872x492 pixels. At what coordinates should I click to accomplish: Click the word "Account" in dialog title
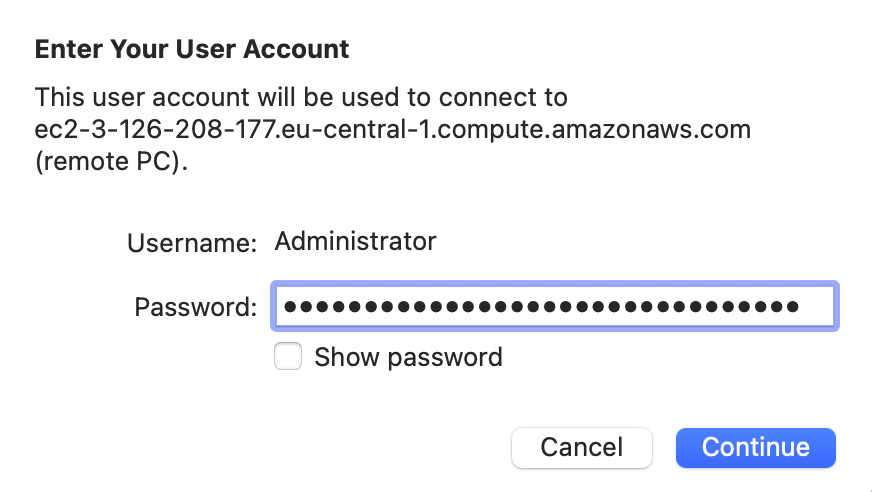click(x=302, y=48)
